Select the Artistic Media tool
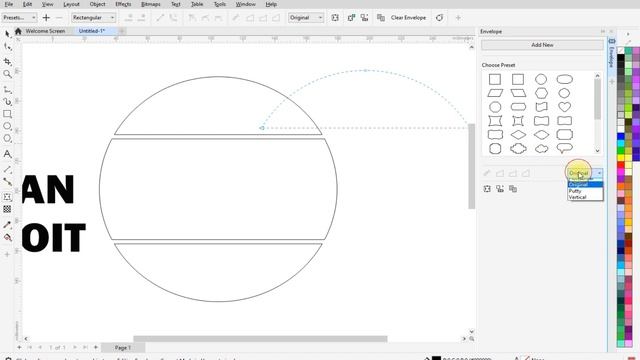Viewport: 640px width, 360px height. pos(7,101)
